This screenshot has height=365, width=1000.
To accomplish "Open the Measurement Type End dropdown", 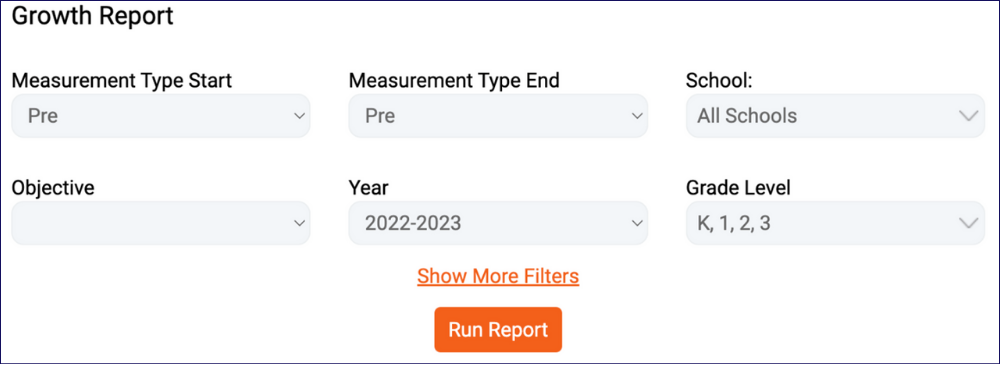I will pyautogui.click(x=498, y=115).
